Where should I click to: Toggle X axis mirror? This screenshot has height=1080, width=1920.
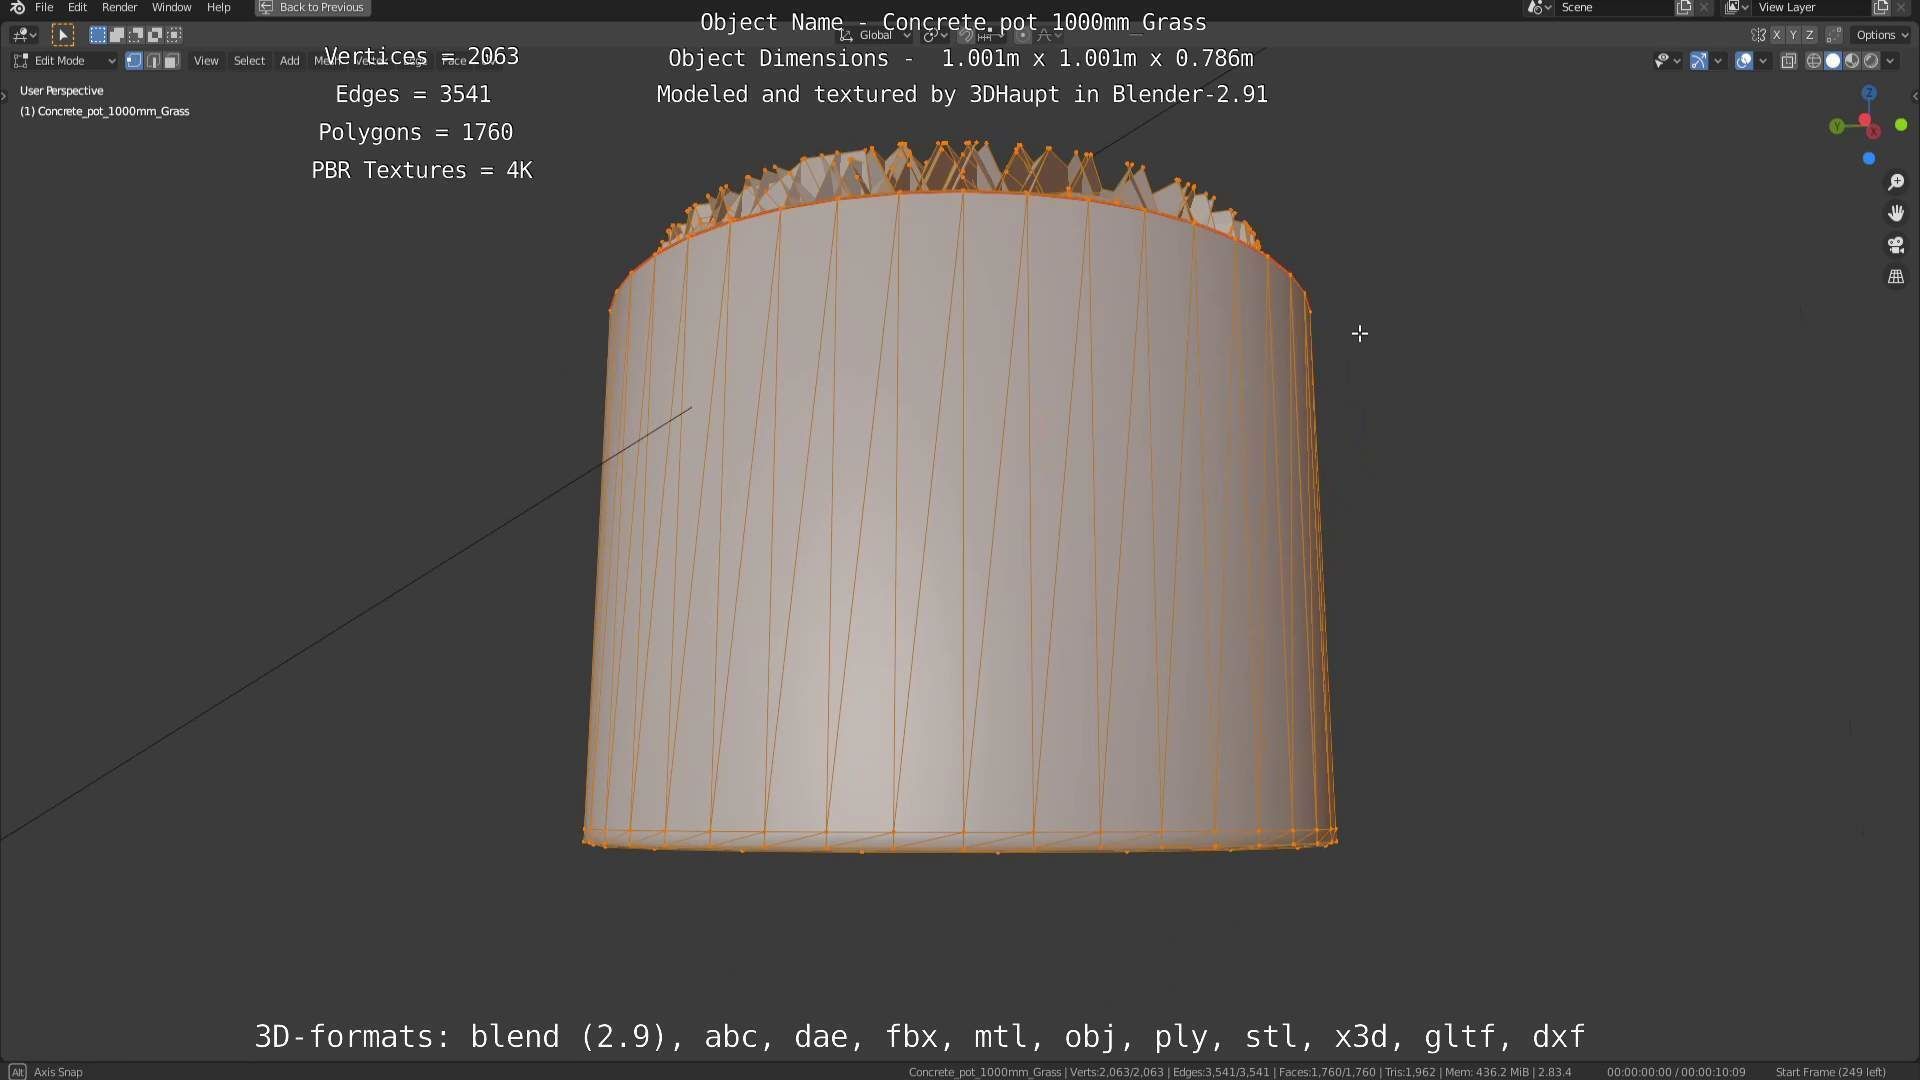[1777, 35]
